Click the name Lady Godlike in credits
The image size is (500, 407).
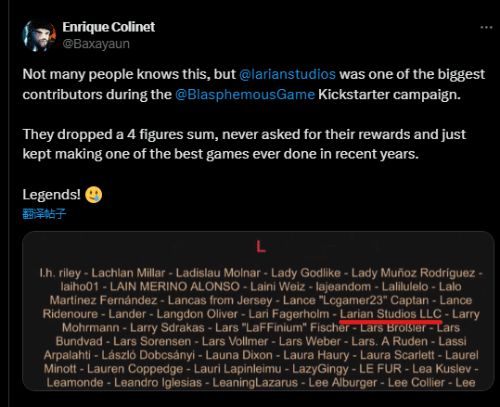(306, 273)
